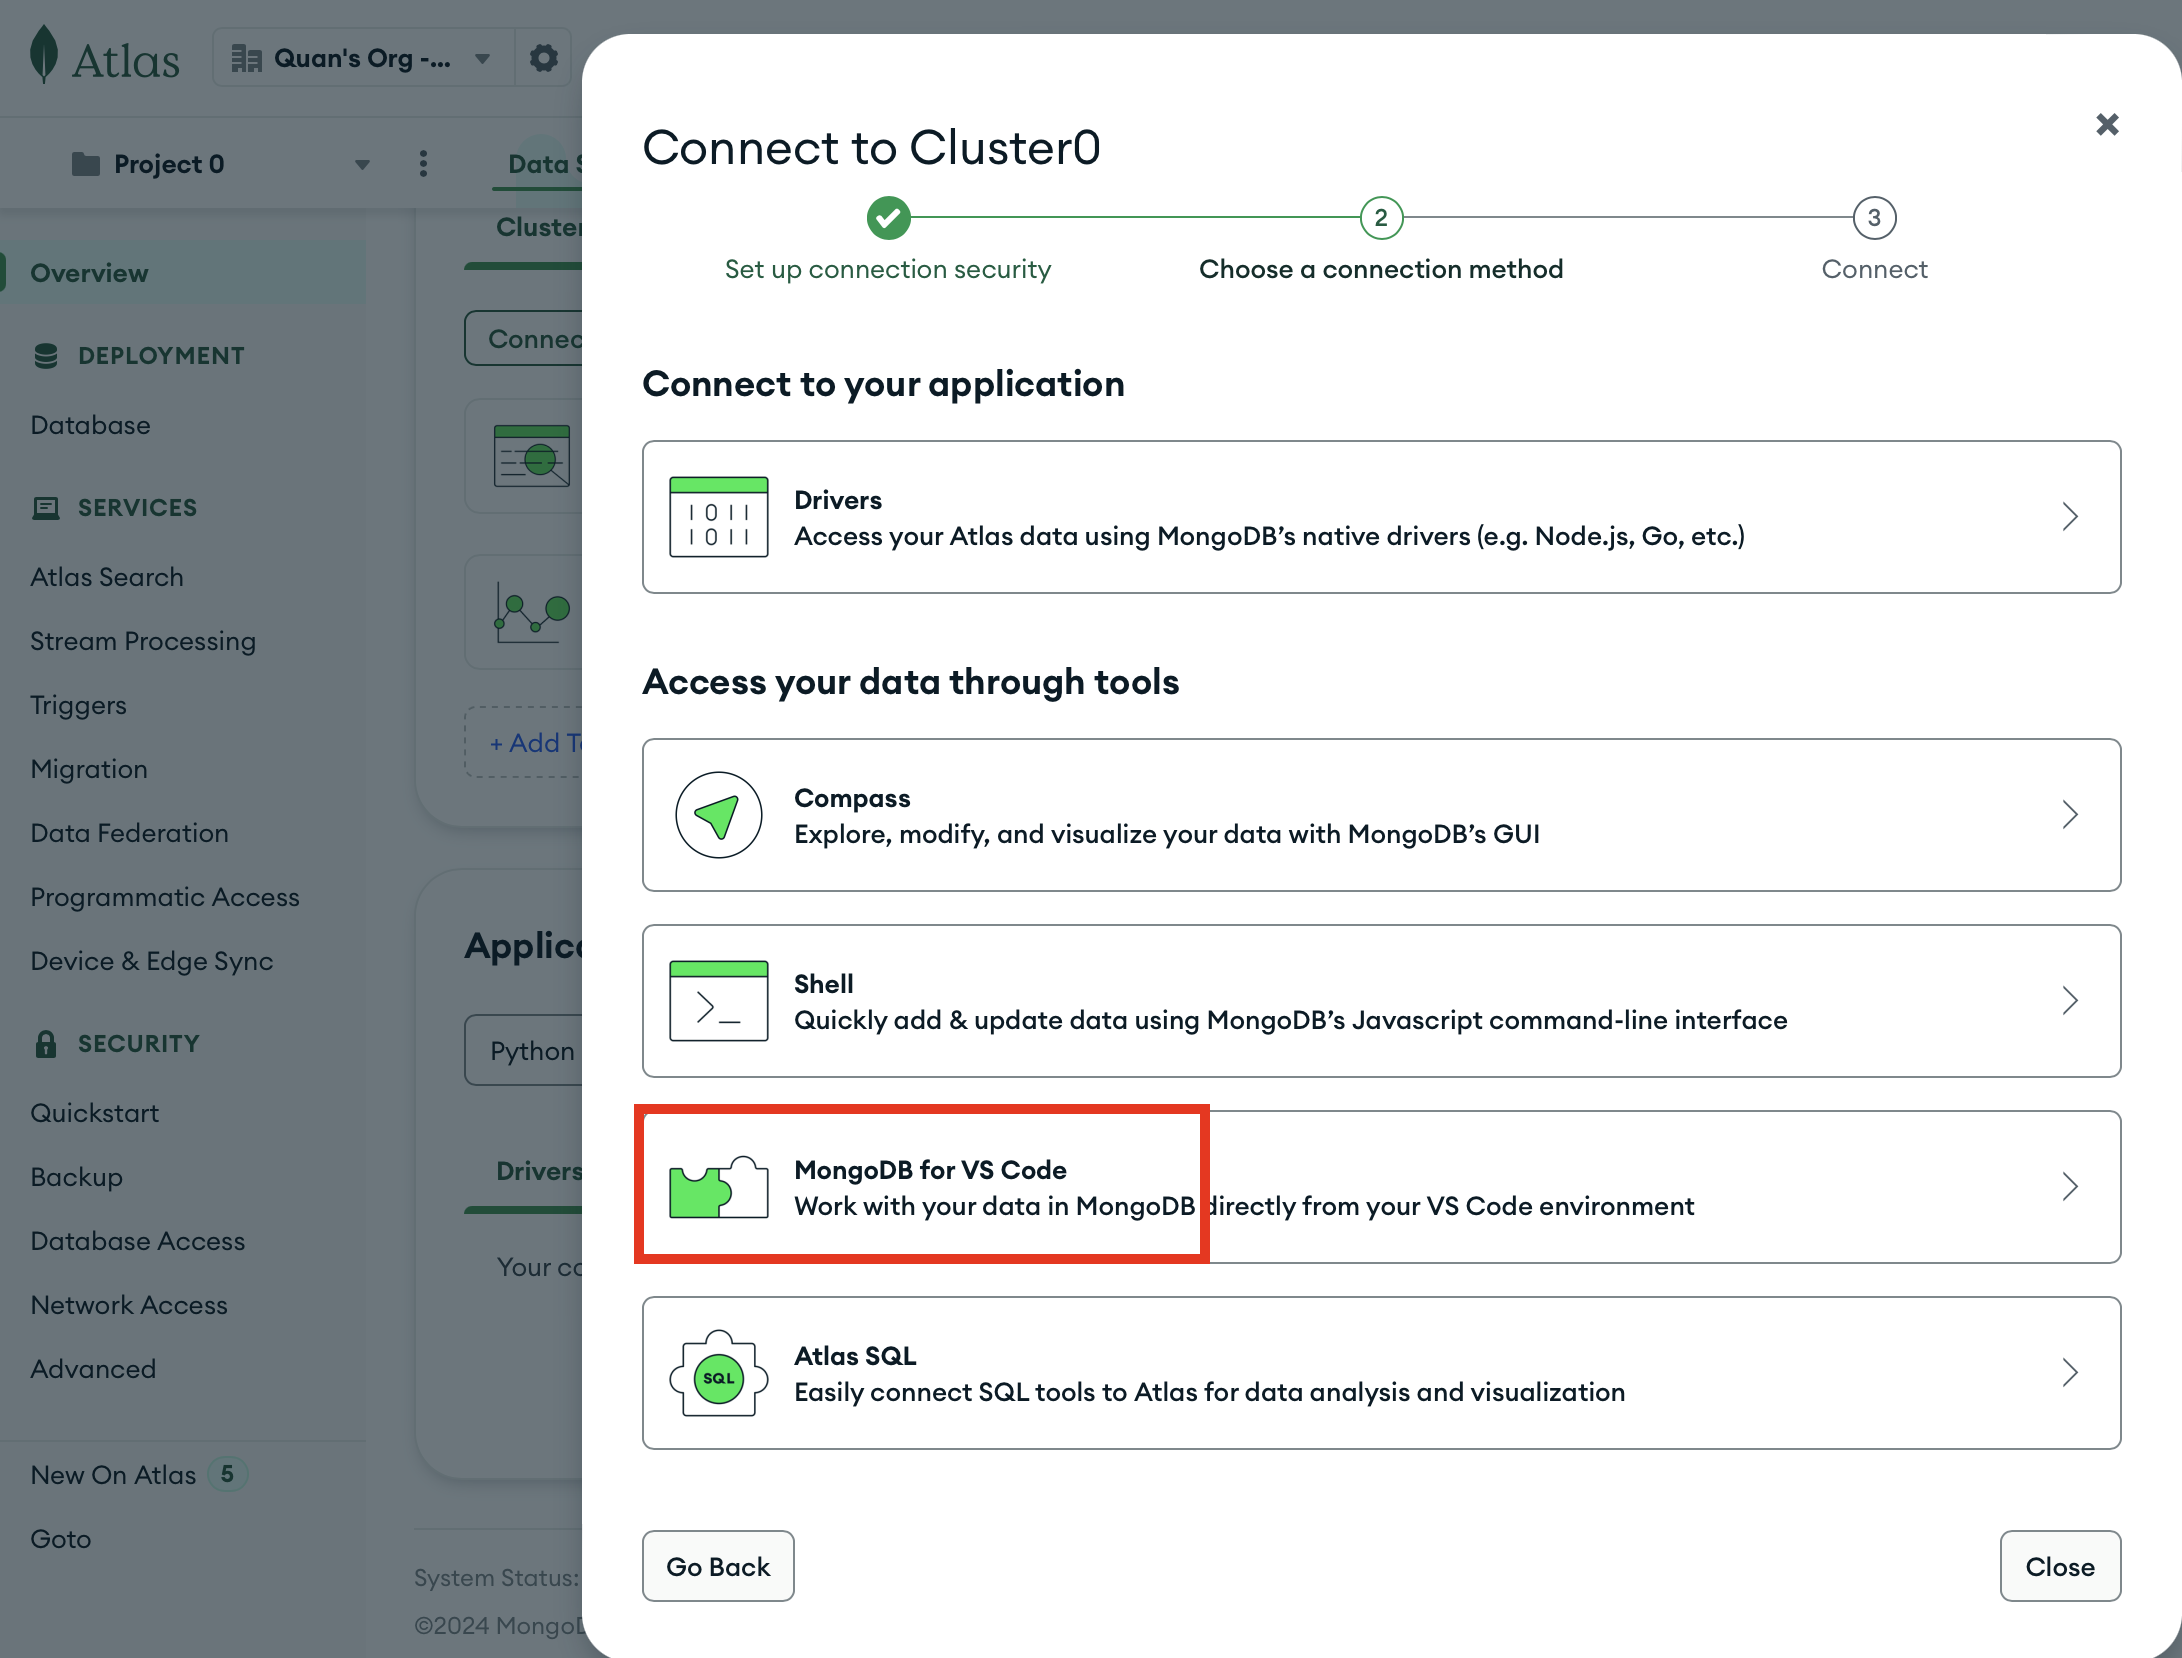
Task: Expand the Atlas SQL option chevron
Action: 2070,1373
